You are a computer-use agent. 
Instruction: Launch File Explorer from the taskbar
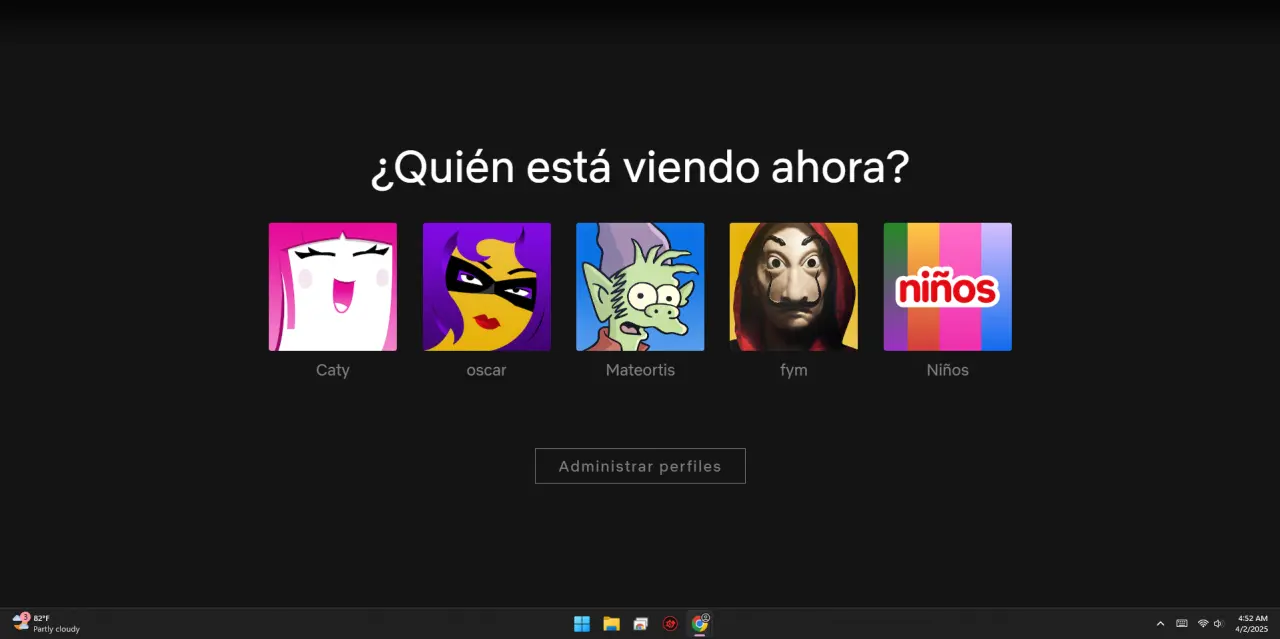(x=611, y=624)
